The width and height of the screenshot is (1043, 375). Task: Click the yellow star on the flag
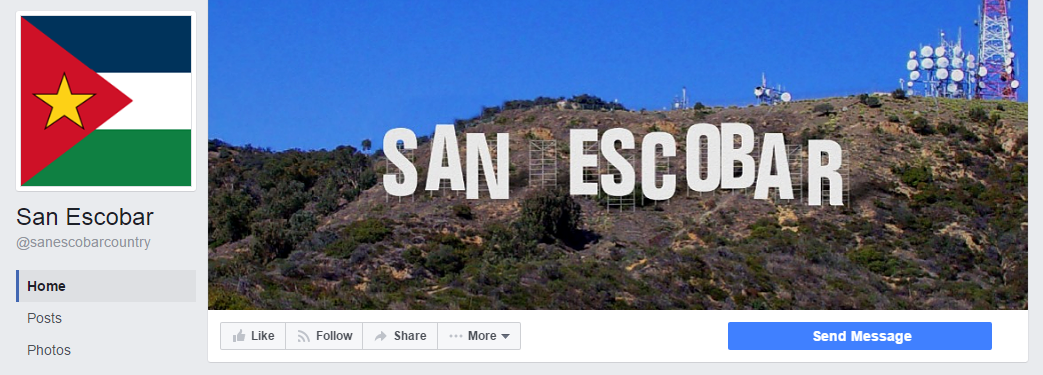point(65,102)
